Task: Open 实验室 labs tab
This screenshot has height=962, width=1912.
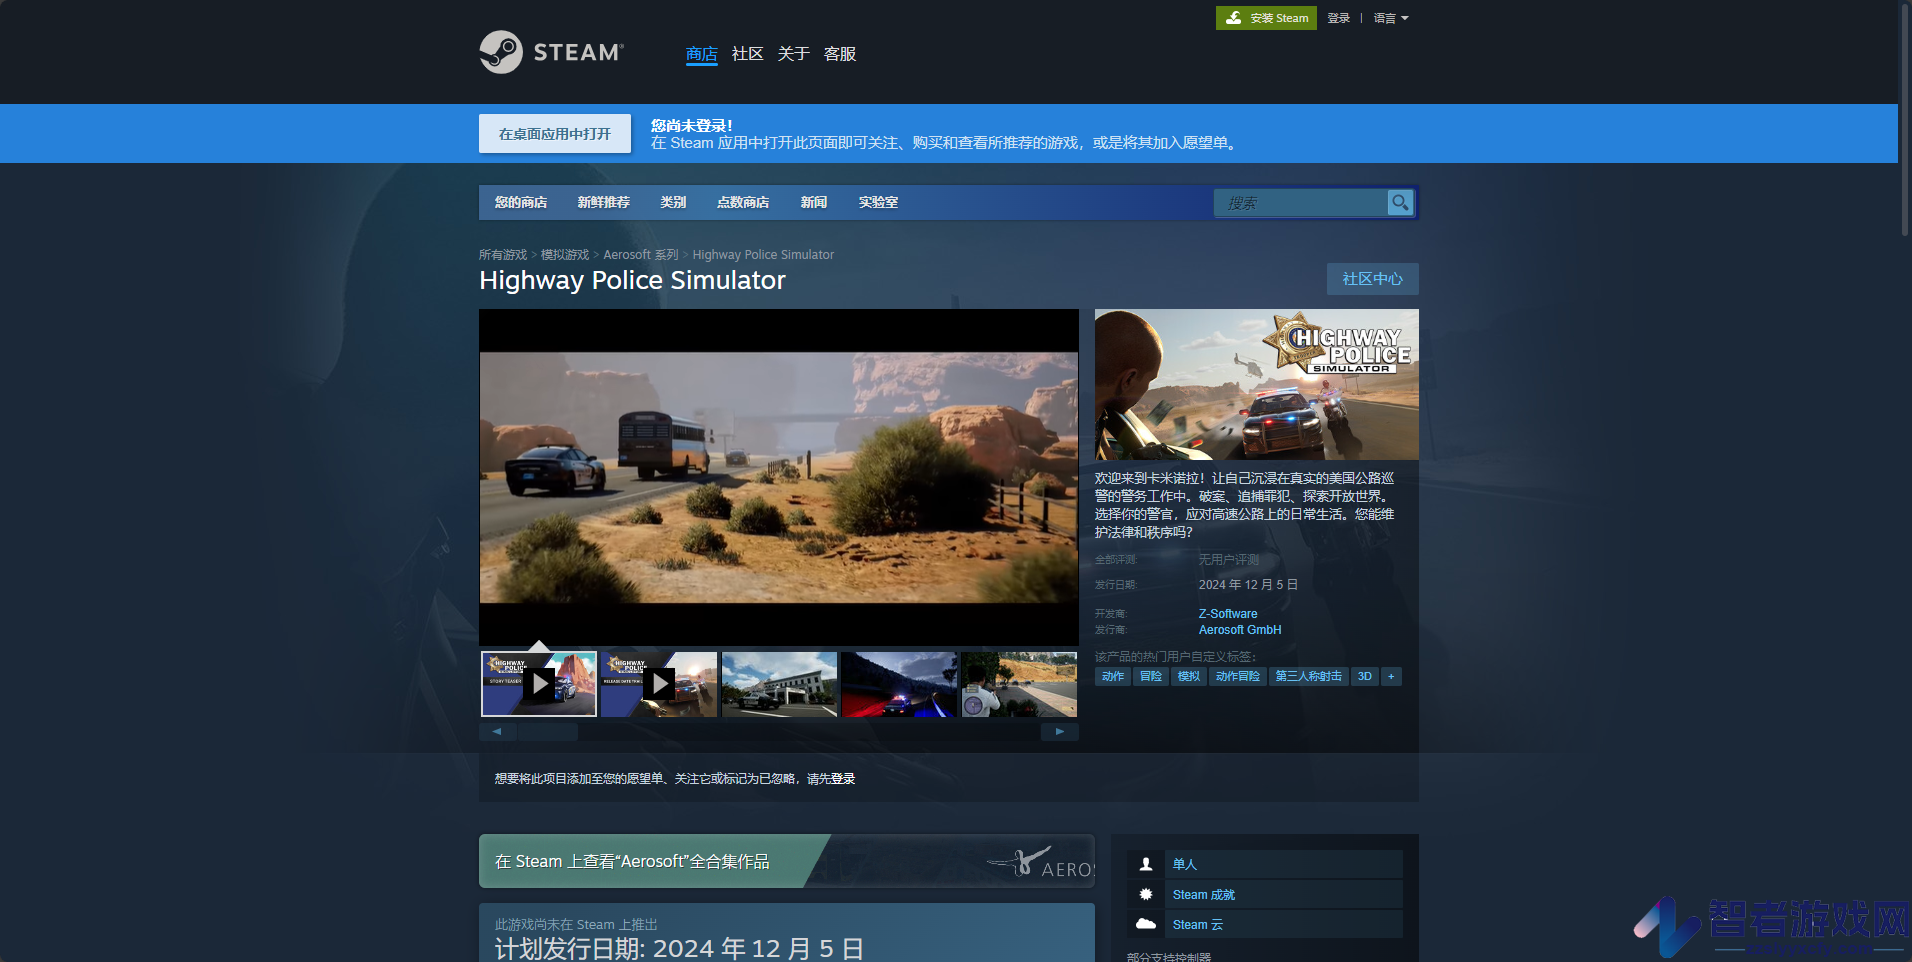Action: click(x=879, y=202)
